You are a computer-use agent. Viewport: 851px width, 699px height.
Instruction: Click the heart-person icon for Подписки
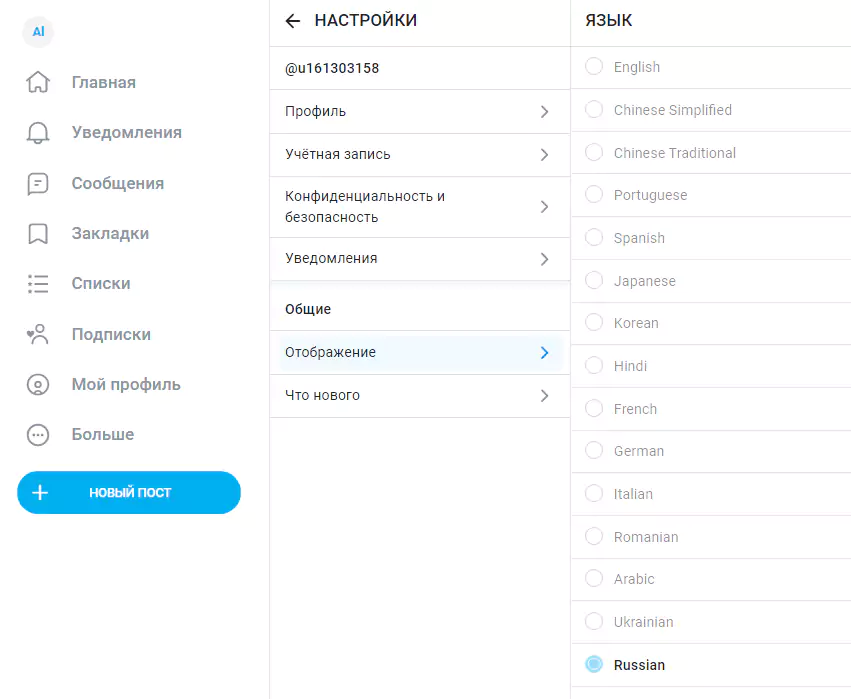[x=38, y=334]
